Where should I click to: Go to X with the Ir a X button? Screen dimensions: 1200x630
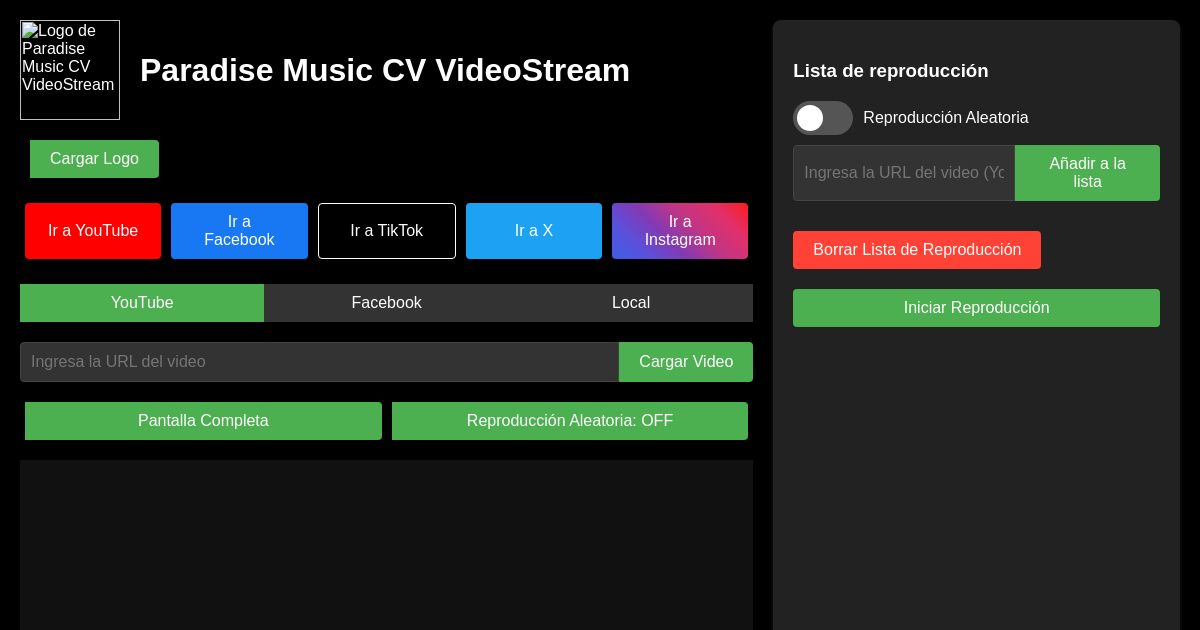[x=534, y=231]
